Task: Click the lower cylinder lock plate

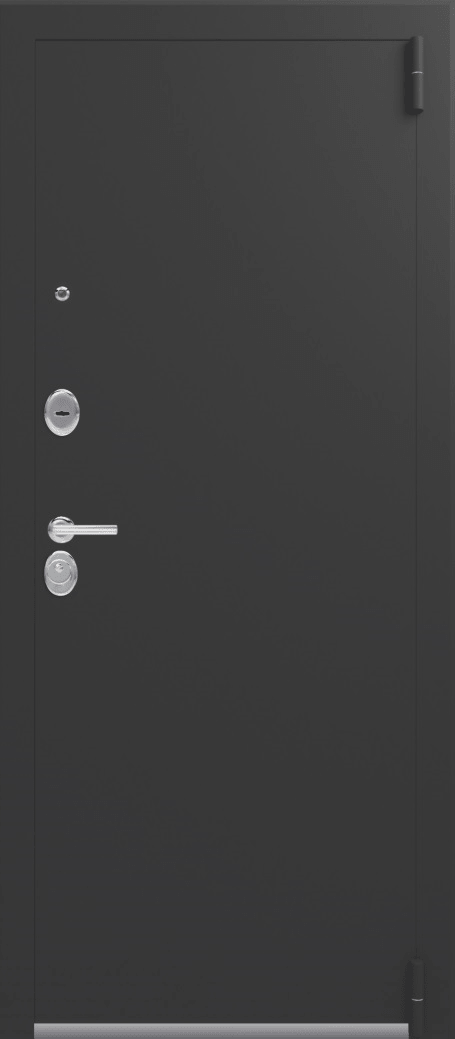Action: [60, 573]
